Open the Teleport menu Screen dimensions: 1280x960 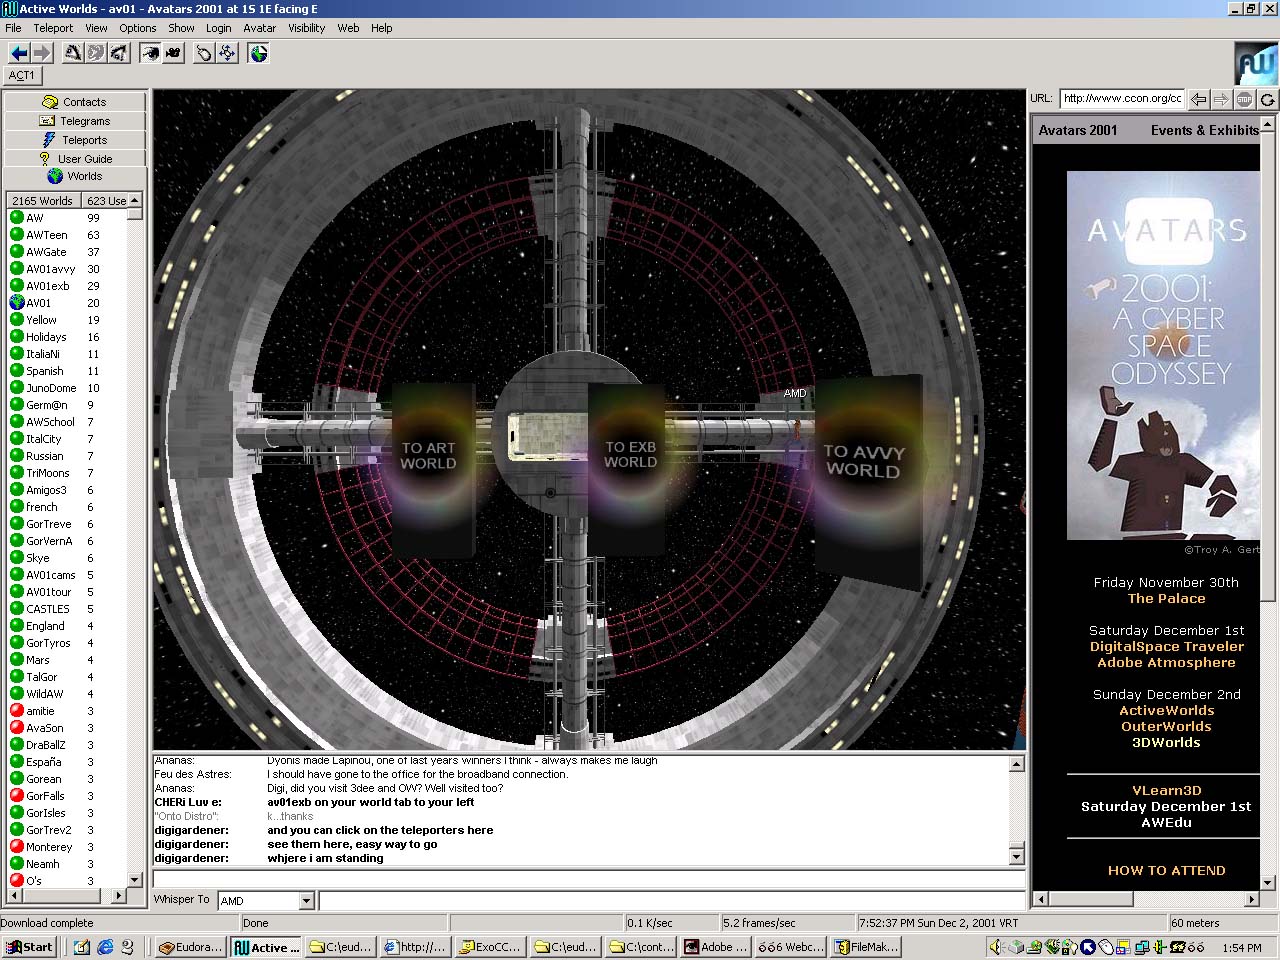[x=53, y=28]
